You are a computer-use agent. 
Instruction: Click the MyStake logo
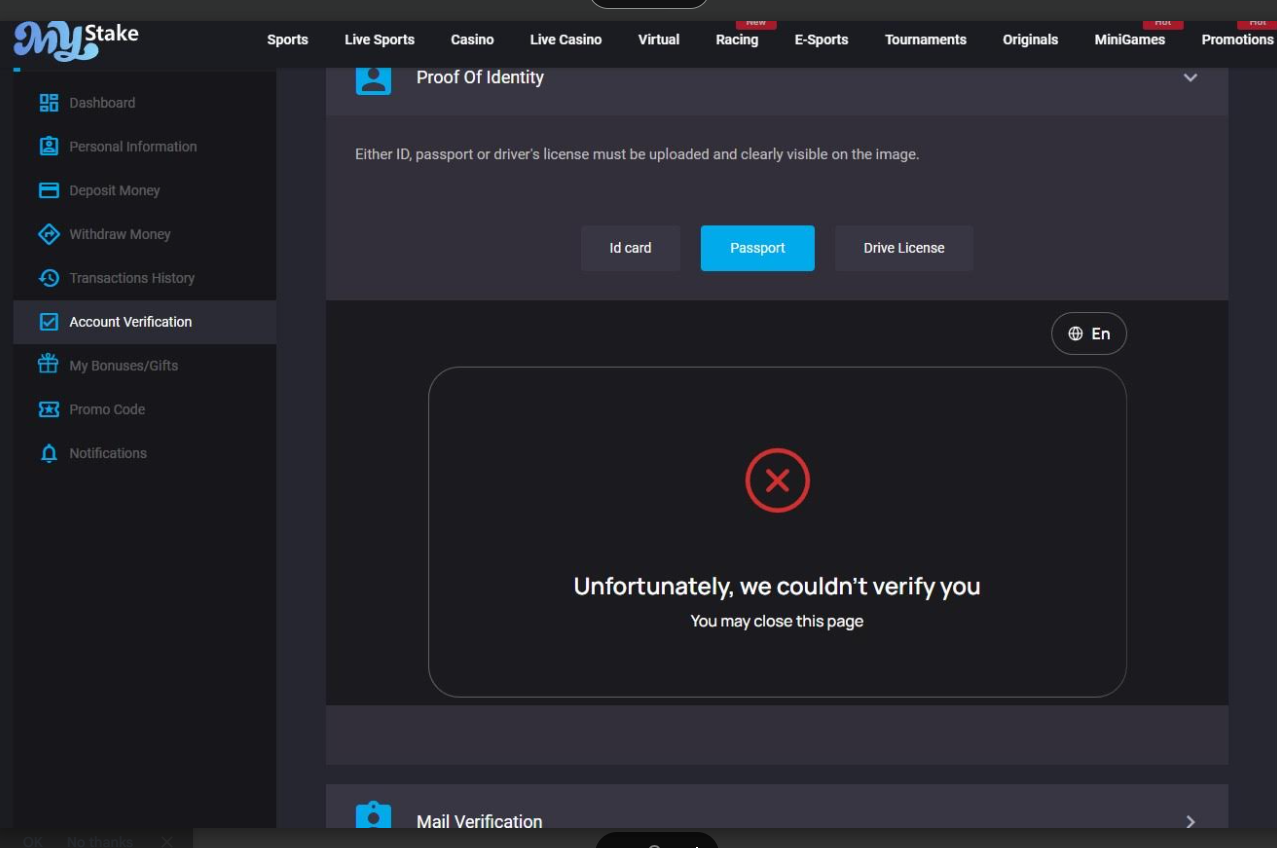point(76,41)
